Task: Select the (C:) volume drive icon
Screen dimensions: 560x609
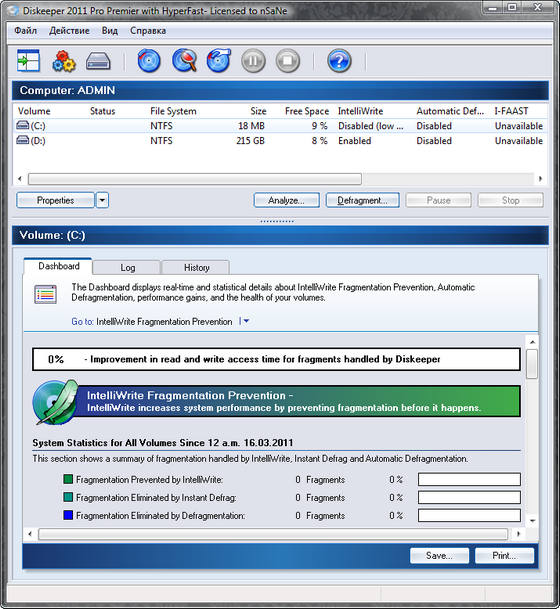Action: click(x=23, y=125)
